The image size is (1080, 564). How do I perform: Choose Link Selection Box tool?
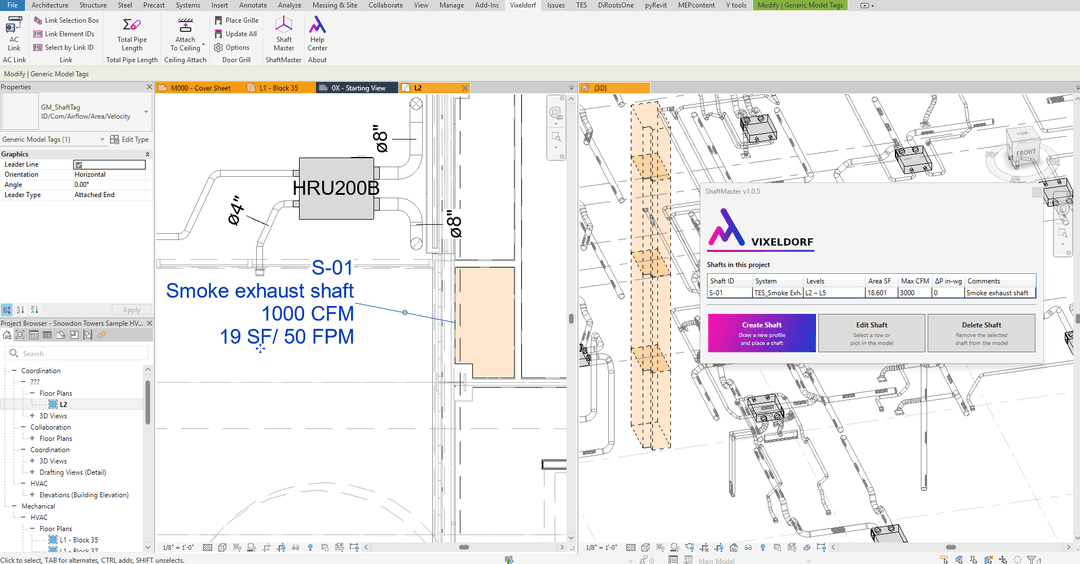pyautogui.click(x=66, y=20)
